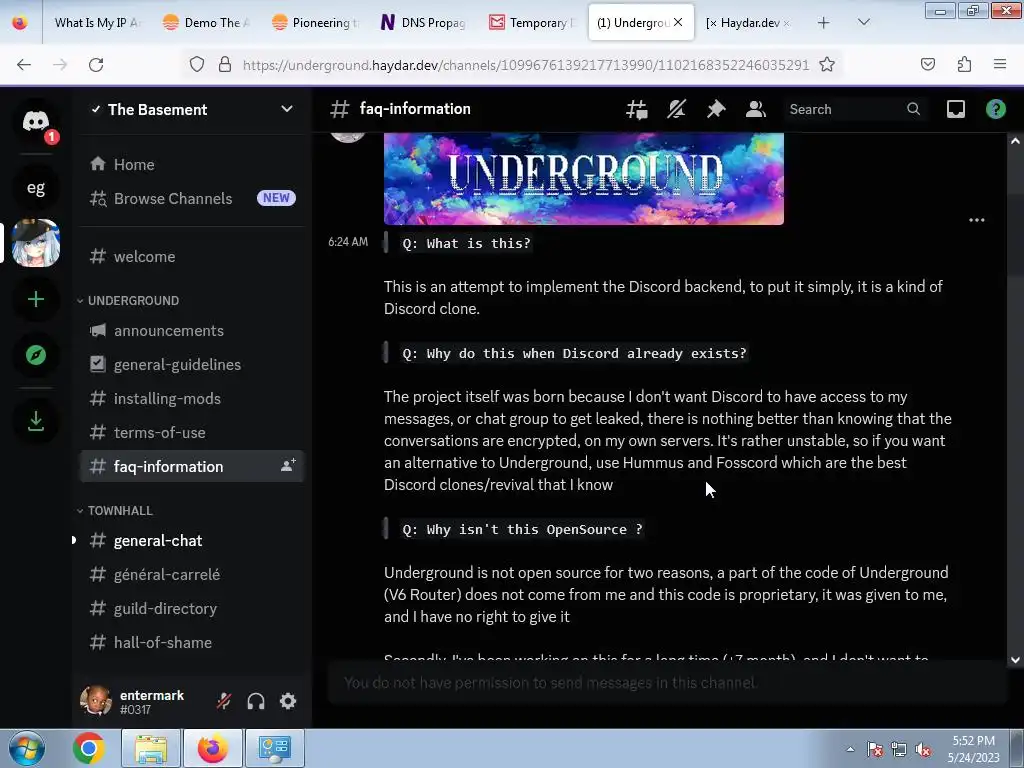Open Firefox list all tabs chevron
1024x768 pixels.
(863, 22)
